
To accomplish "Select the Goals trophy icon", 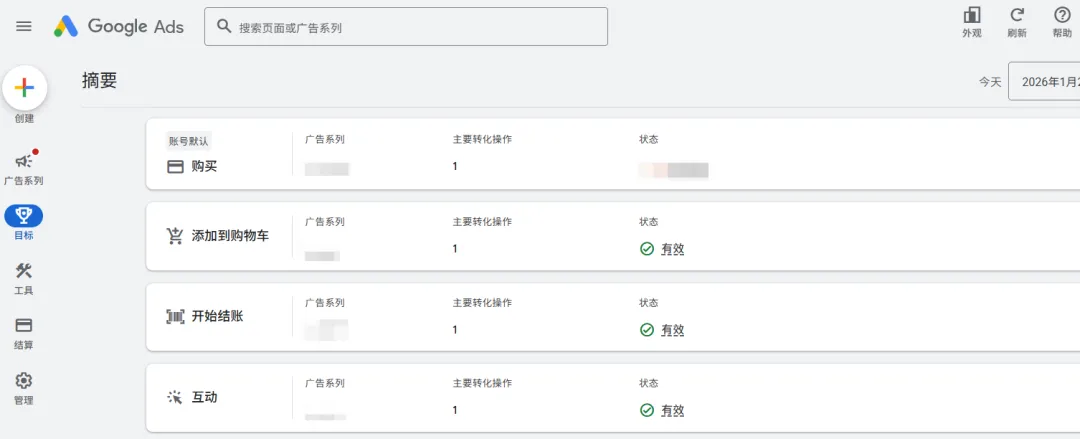I will tap(24, 216).
